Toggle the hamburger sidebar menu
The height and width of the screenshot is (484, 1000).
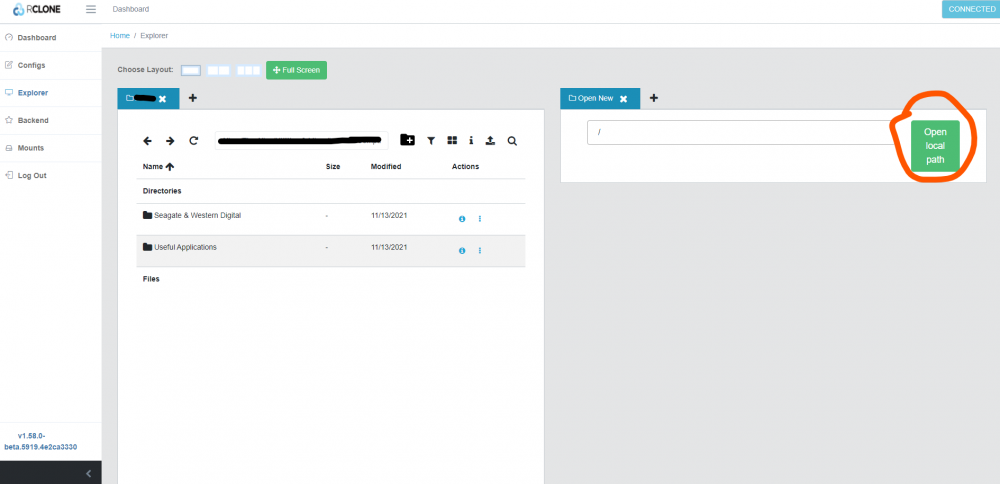pos(91,10)
